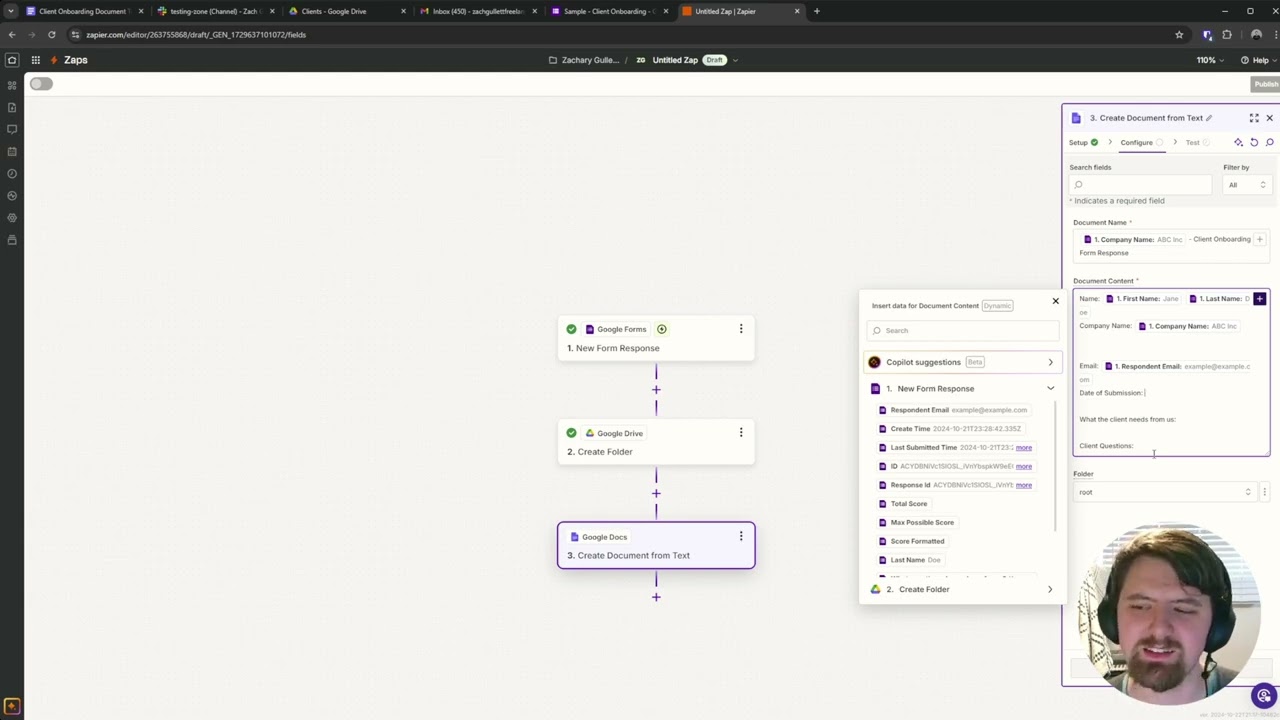Click more link for Response Id
This screenshot has height=720, width=1280.
(1024, 485)
